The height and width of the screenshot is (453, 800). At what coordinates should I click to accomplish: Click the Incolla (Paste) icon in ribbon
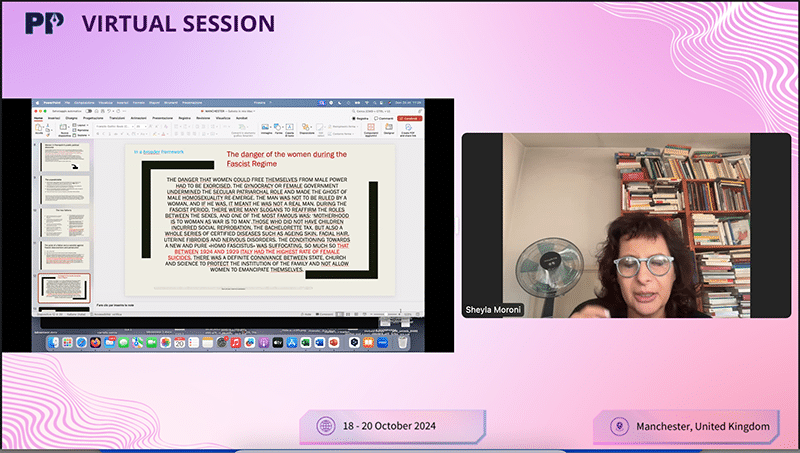pyautogui.click(x=39, y=128)
